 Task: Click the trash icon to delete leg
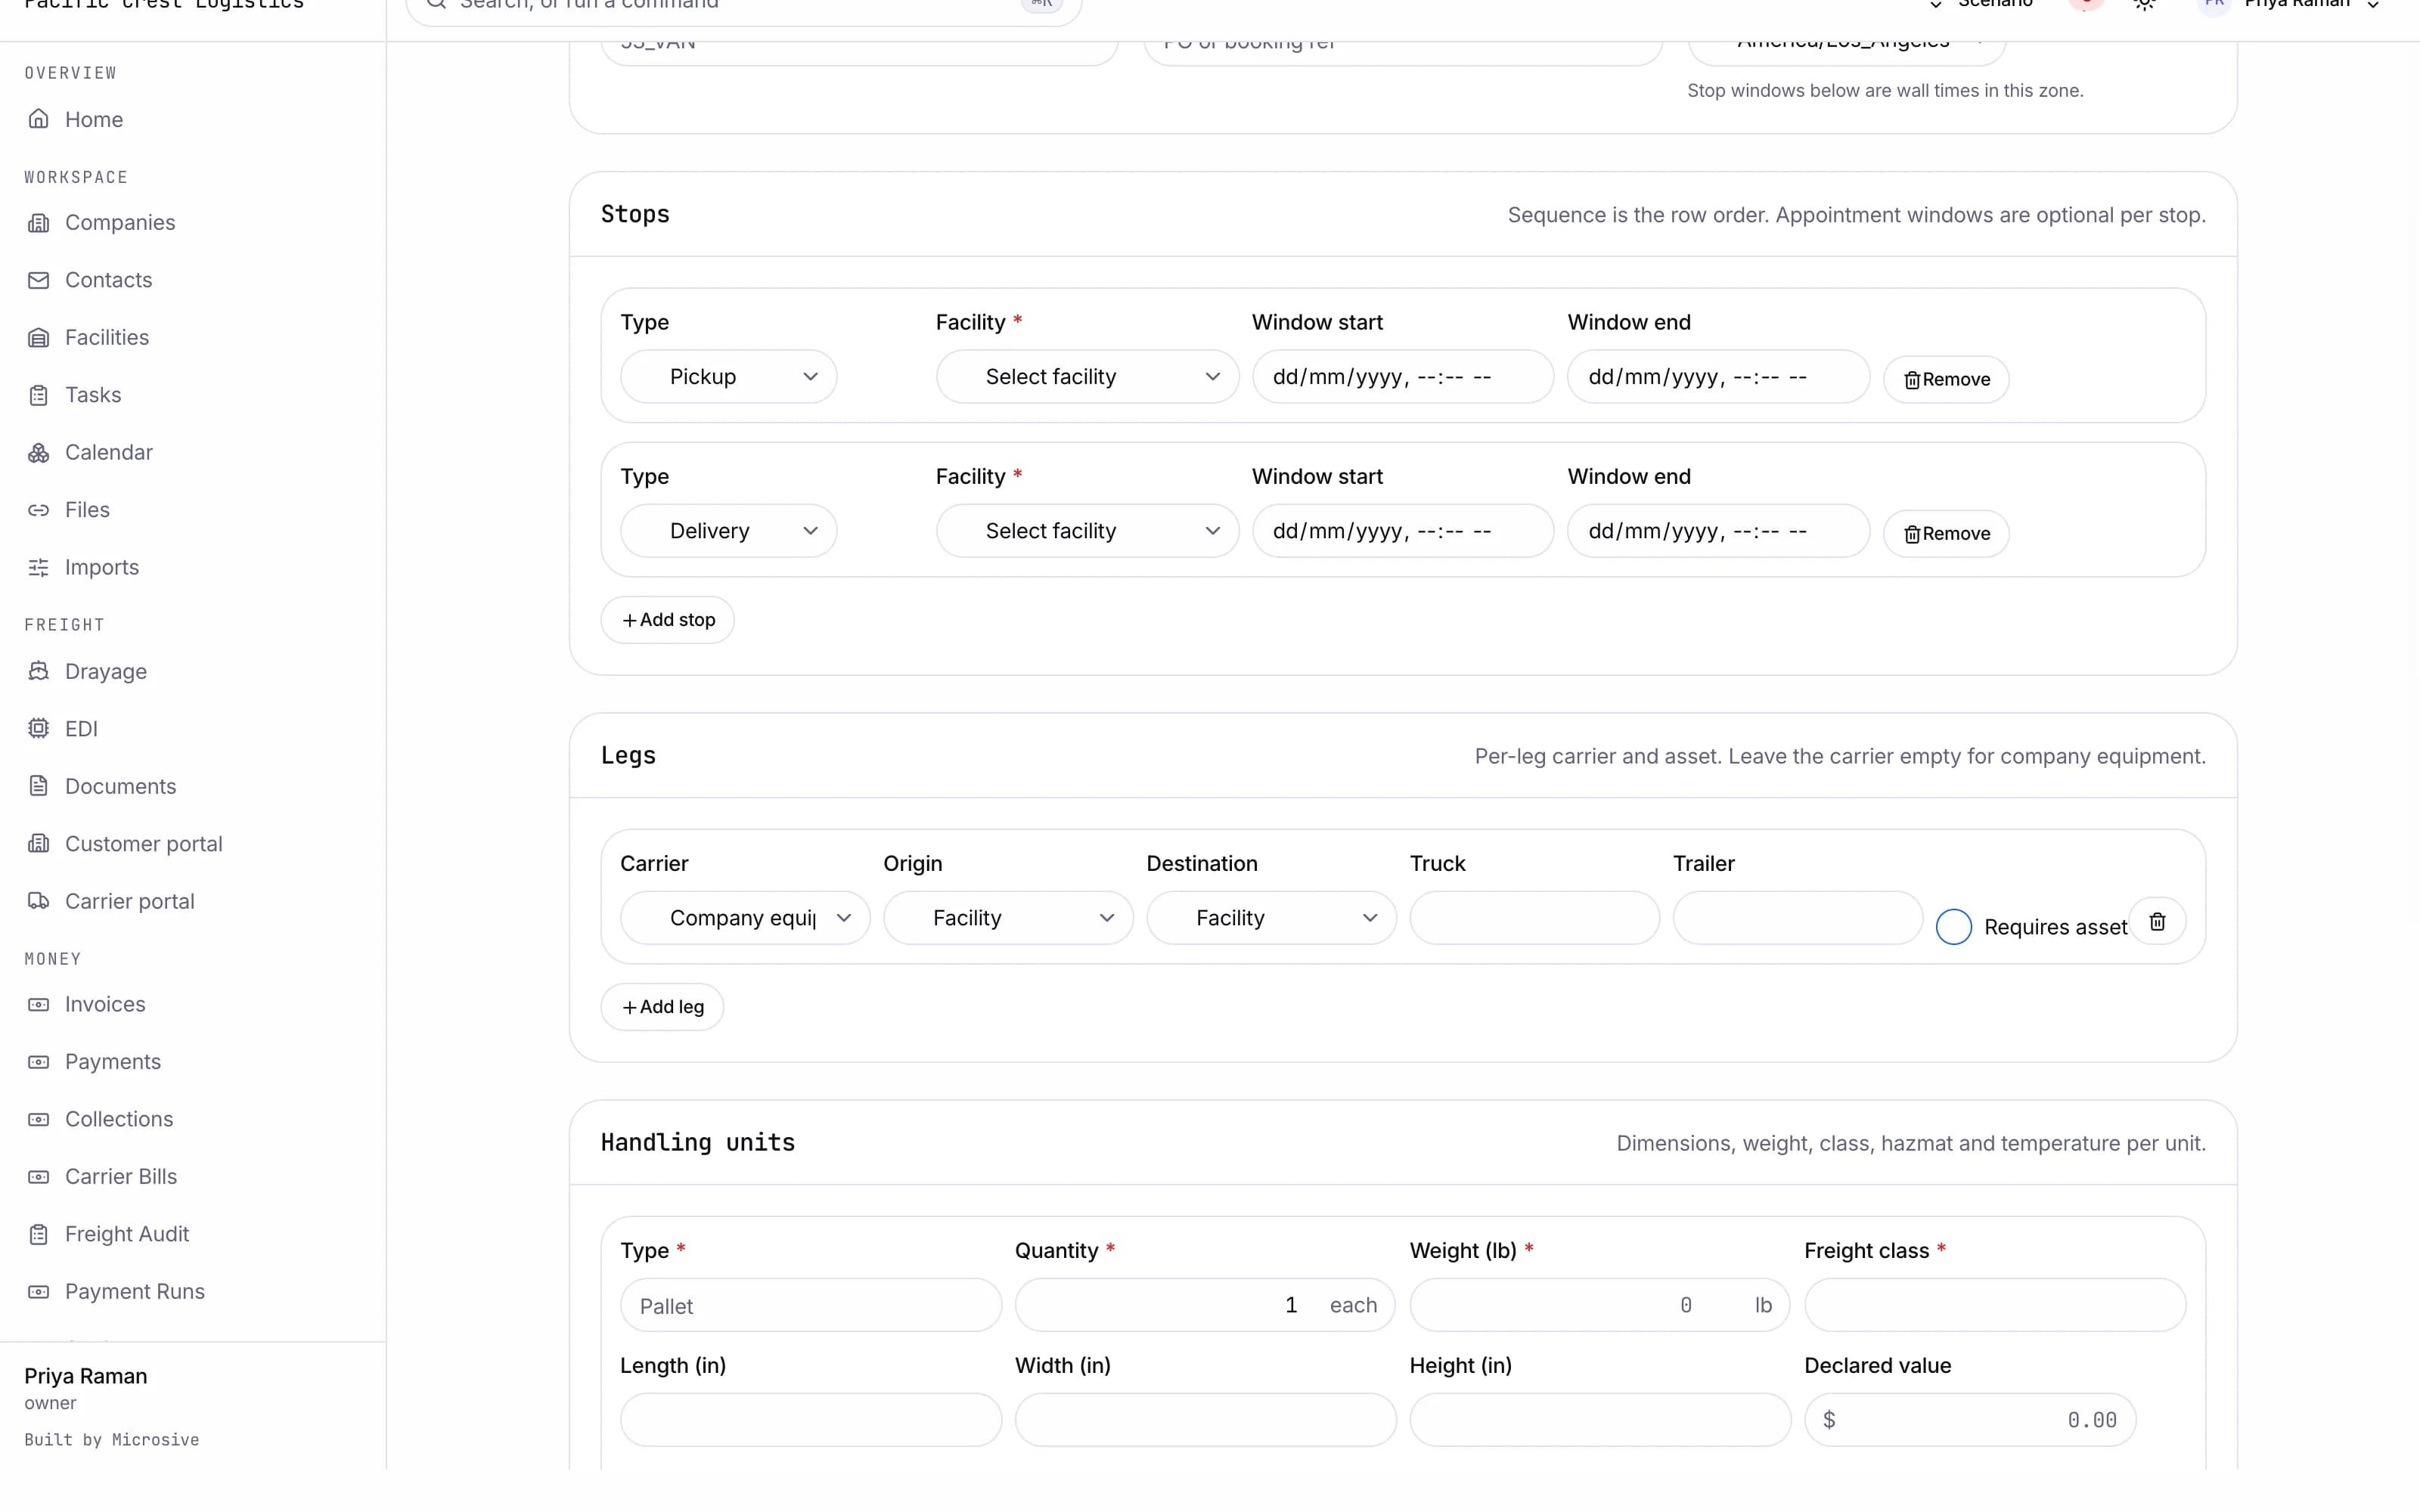2157,921
